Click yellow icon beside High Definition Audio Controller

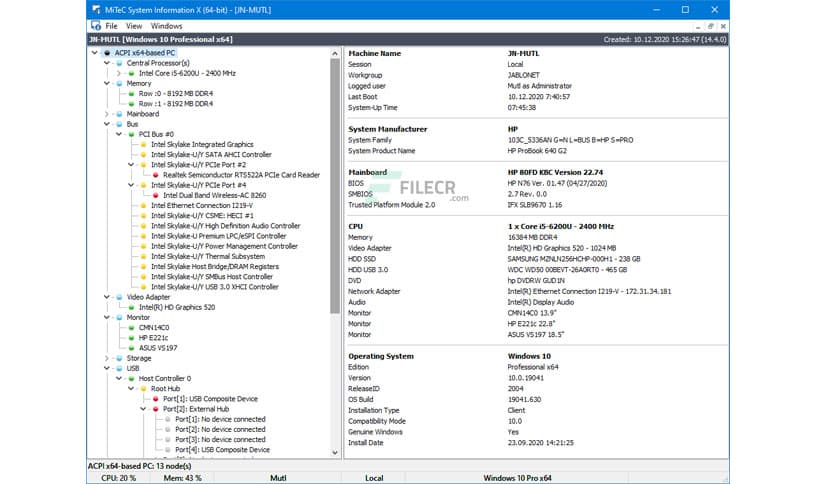(x=143, y=225)
